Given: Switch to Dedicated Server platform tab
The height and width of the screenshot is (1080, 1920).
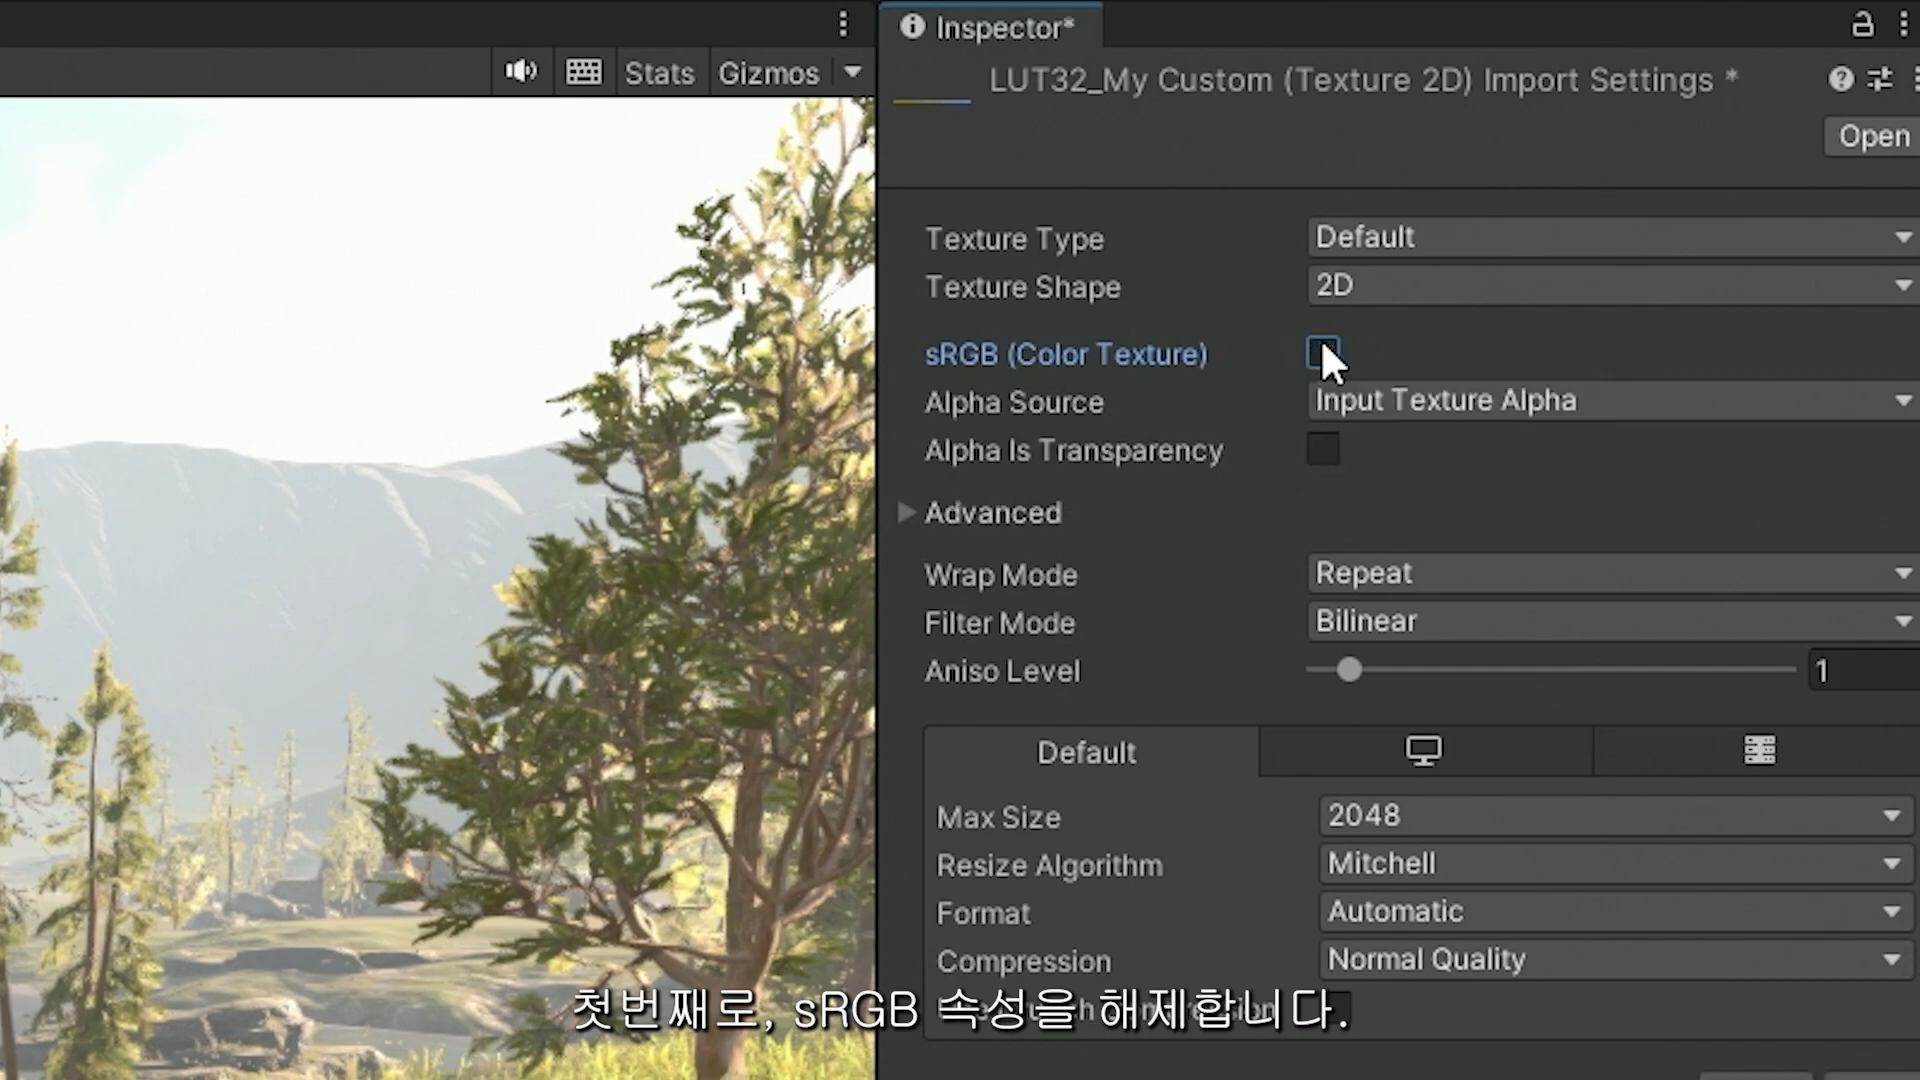Looking at the screenshot, I should pos(1759,751).
